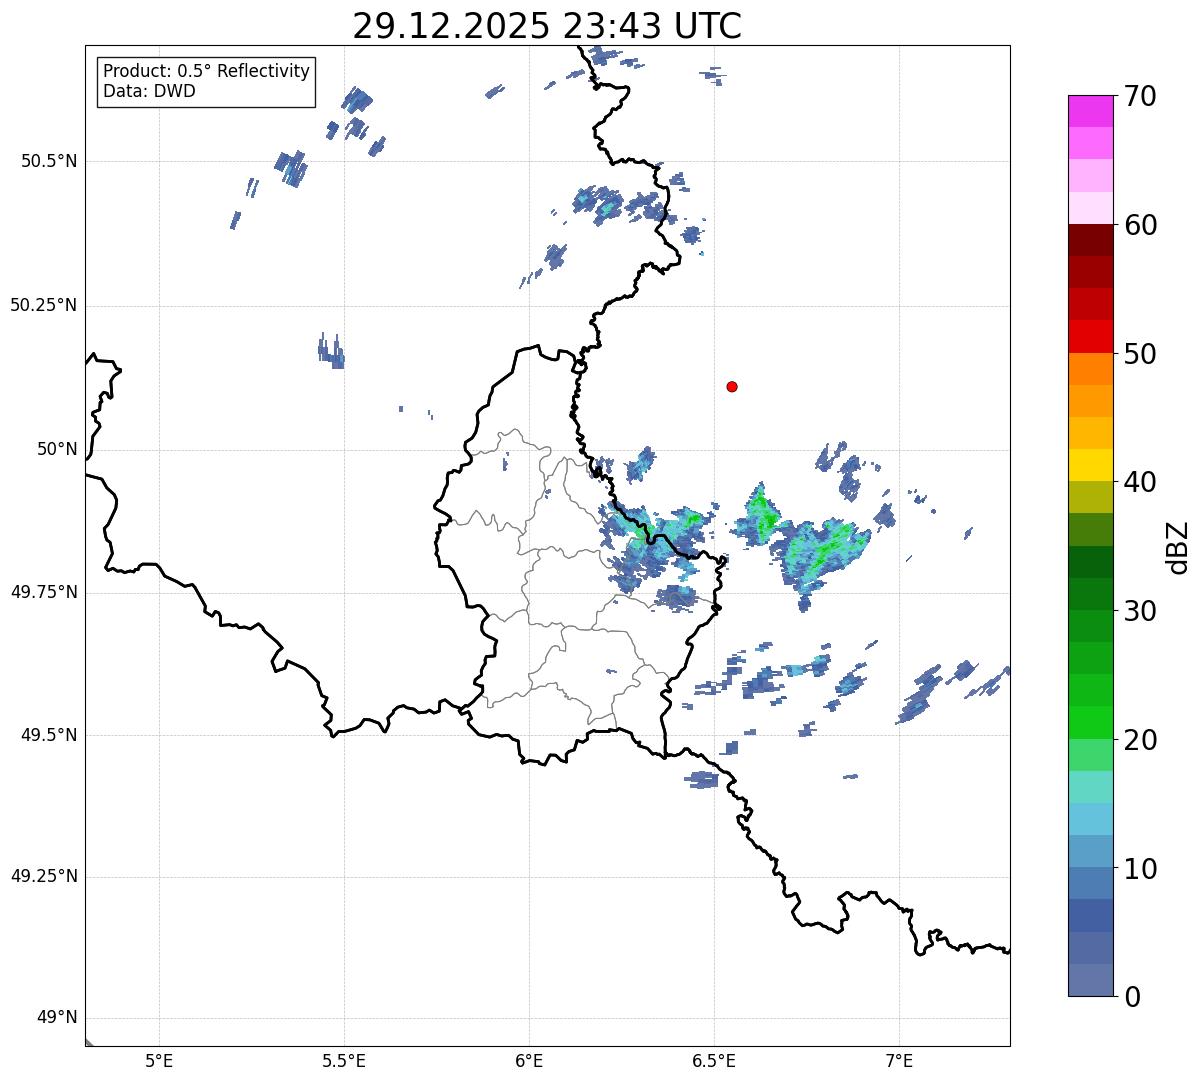Click the latitude label 49.25°N
Screen dimensions: 1202x1081
click(43, 876)
